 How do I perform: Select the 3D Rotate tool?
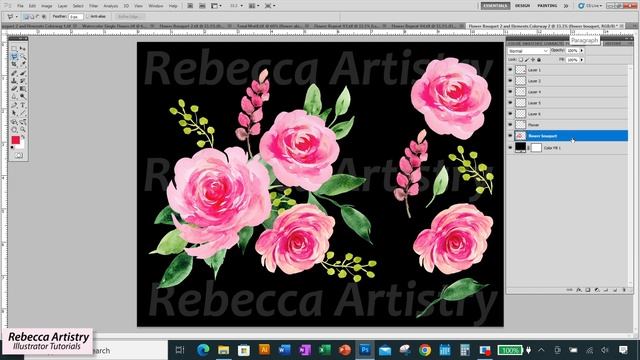pos(14,122)
